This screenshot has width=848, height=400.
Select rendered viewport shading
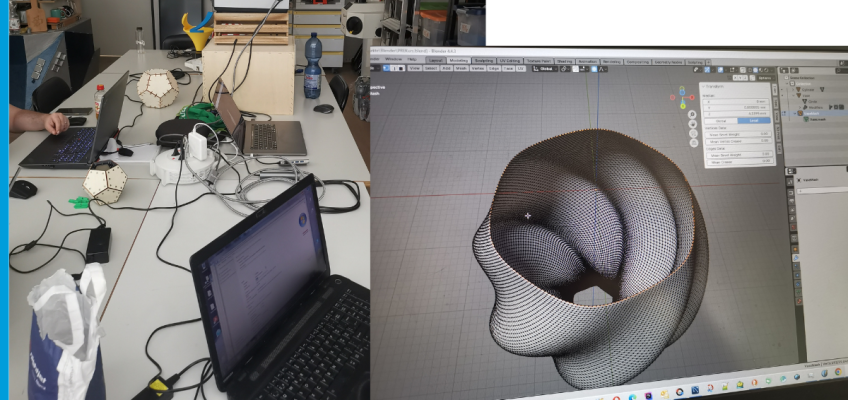(766, 70)
